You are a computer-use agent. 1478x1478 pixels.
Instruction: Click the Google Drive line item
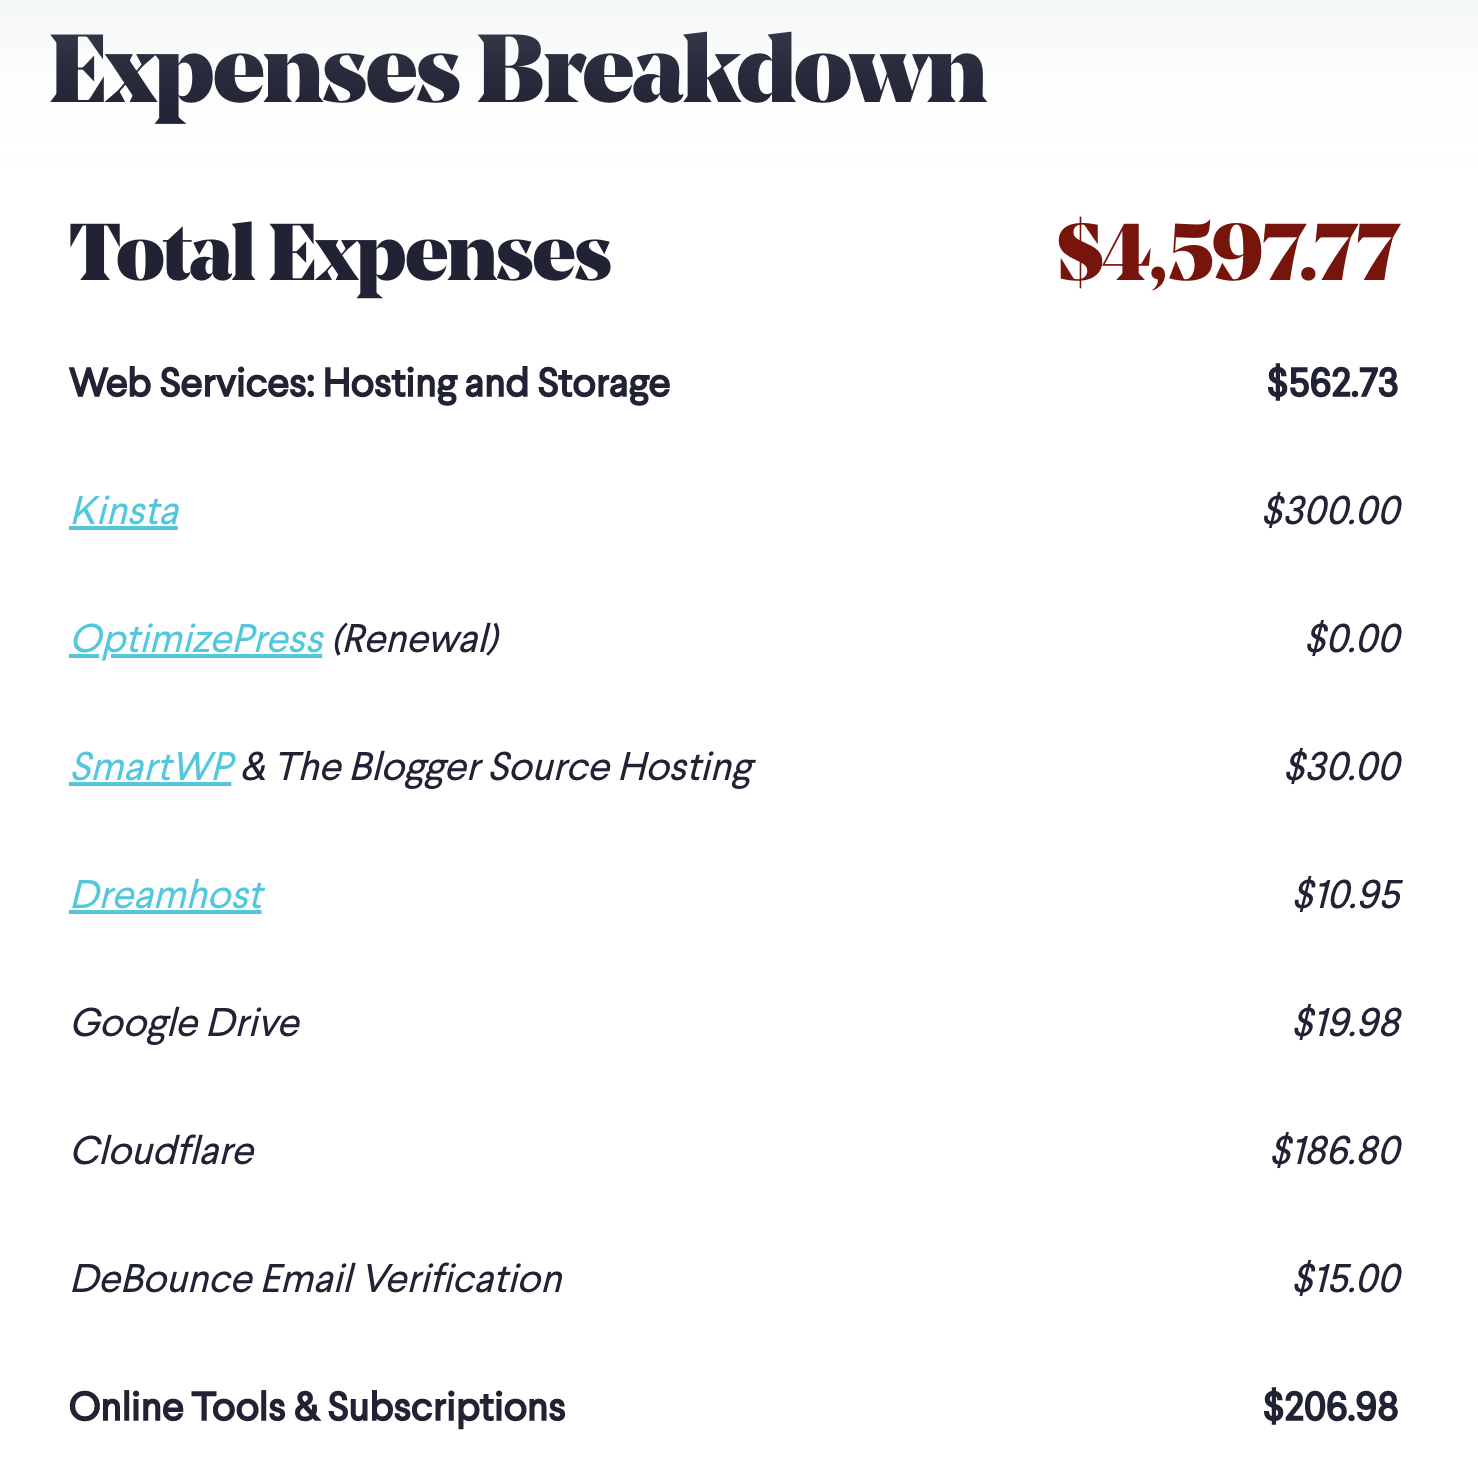[x=186, y=1023]
